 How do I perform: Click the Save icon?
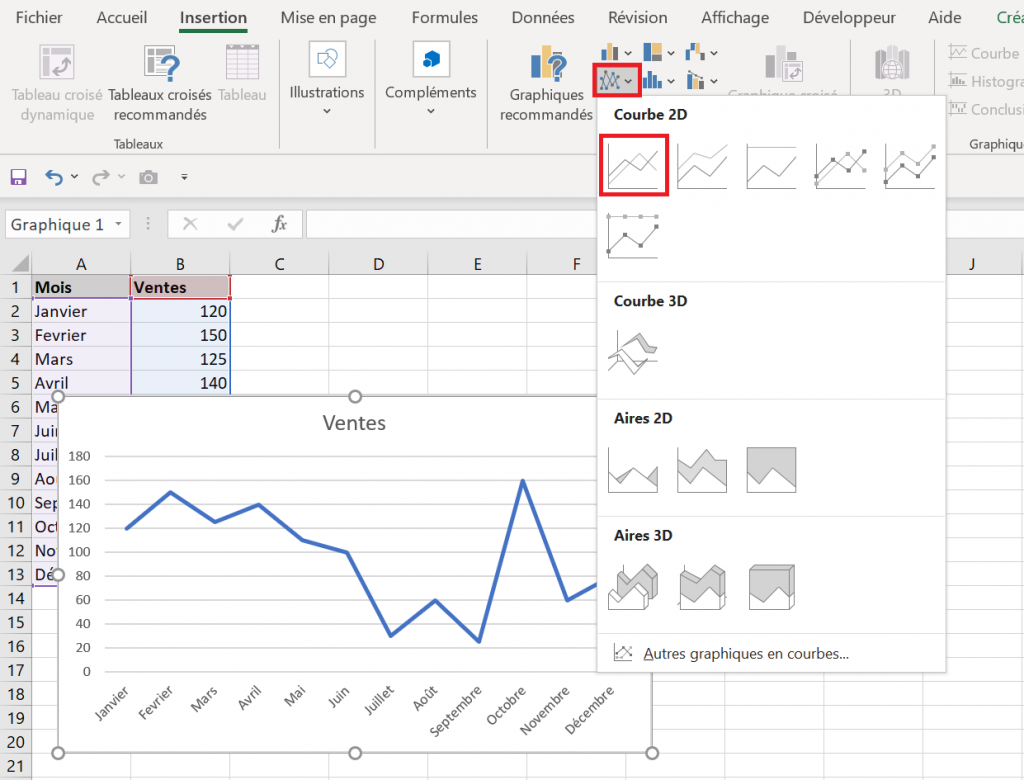pyautogui.click(x=18, y=175)
